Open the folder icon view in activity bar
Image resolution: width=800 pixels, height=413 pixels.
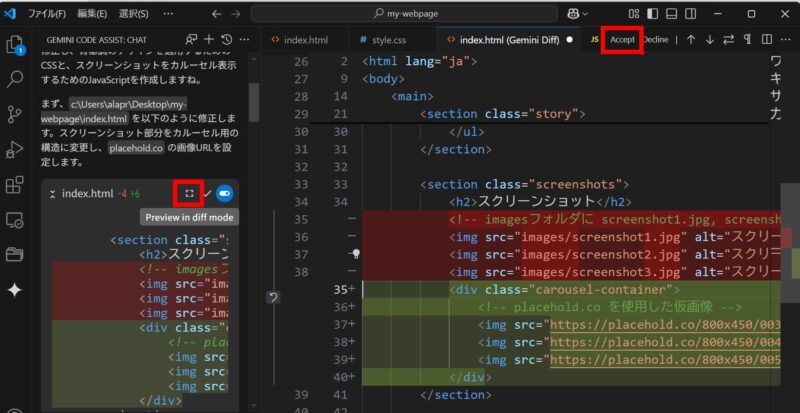point(14,254)
